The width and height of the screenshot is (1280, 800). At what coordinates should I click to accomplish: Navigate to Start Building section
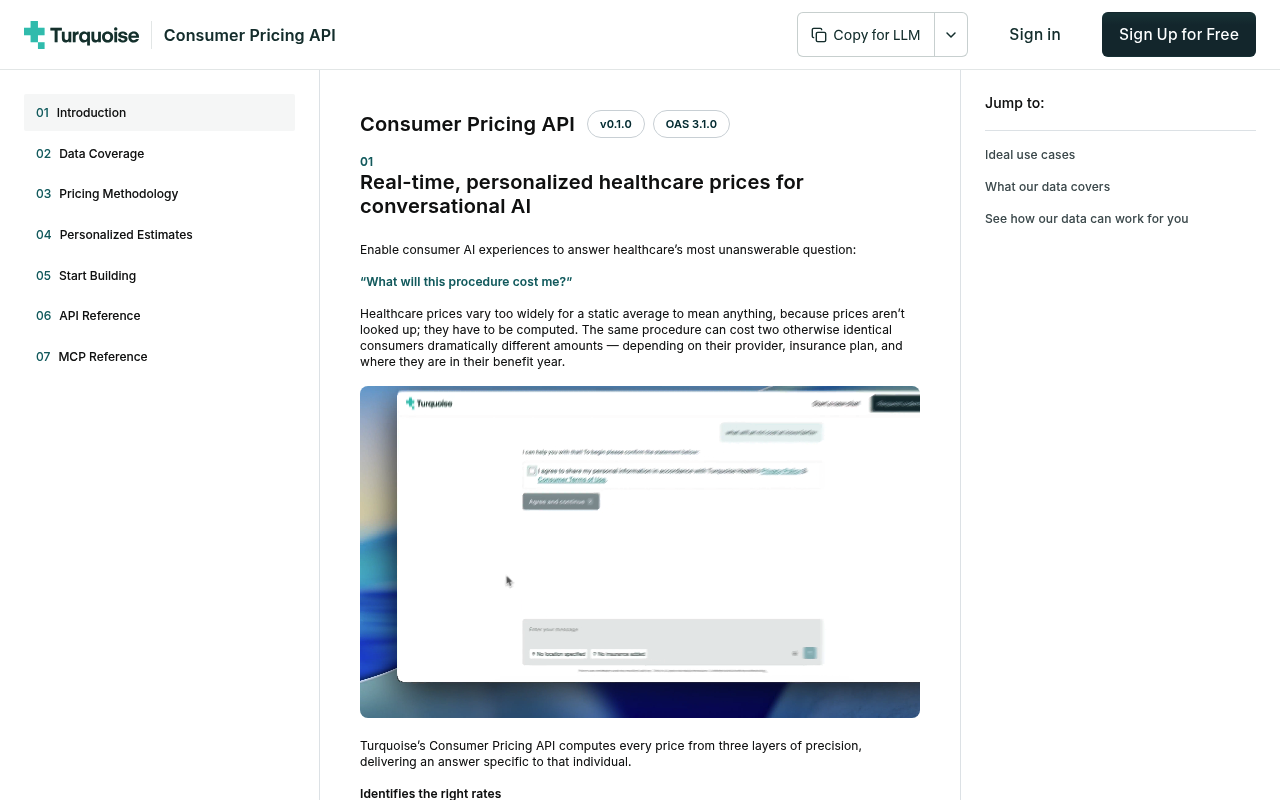159,276
